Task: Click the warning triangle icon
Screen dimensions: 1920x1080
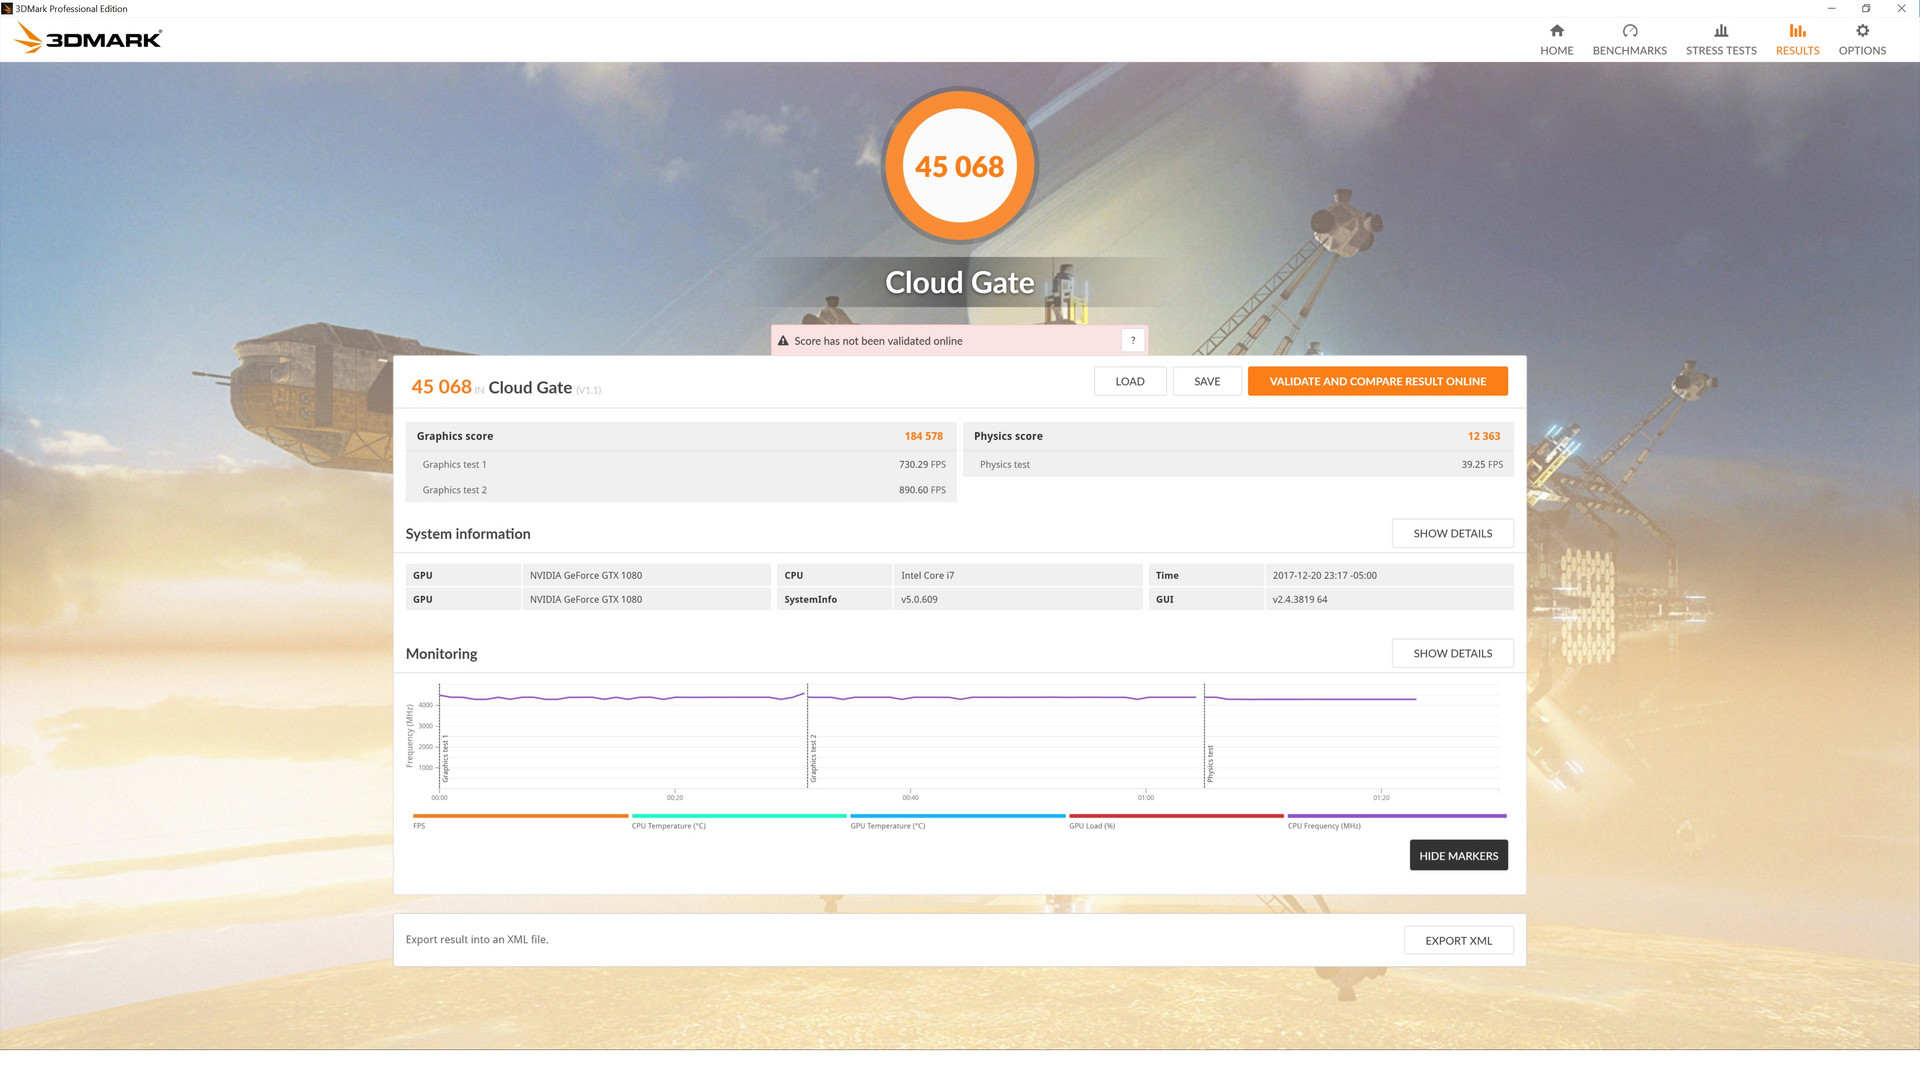Action: click(783, 341)
